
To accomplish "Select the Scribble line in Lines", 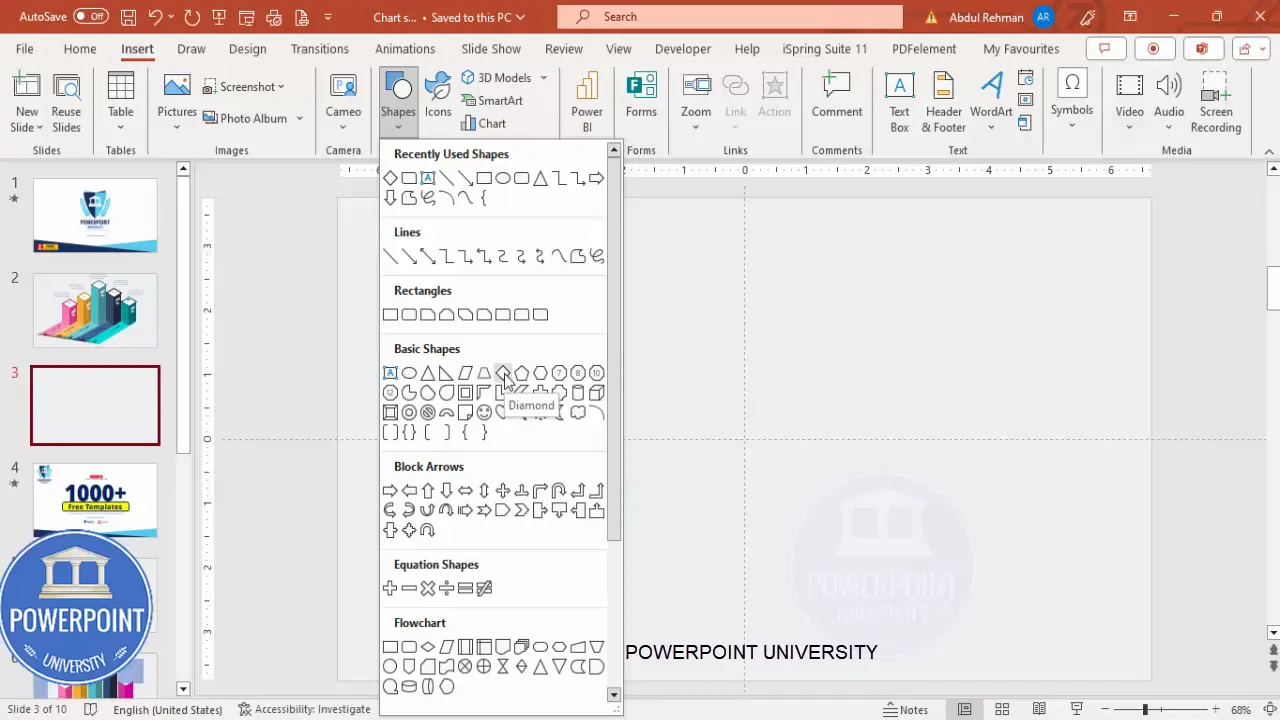I will 596,256.
